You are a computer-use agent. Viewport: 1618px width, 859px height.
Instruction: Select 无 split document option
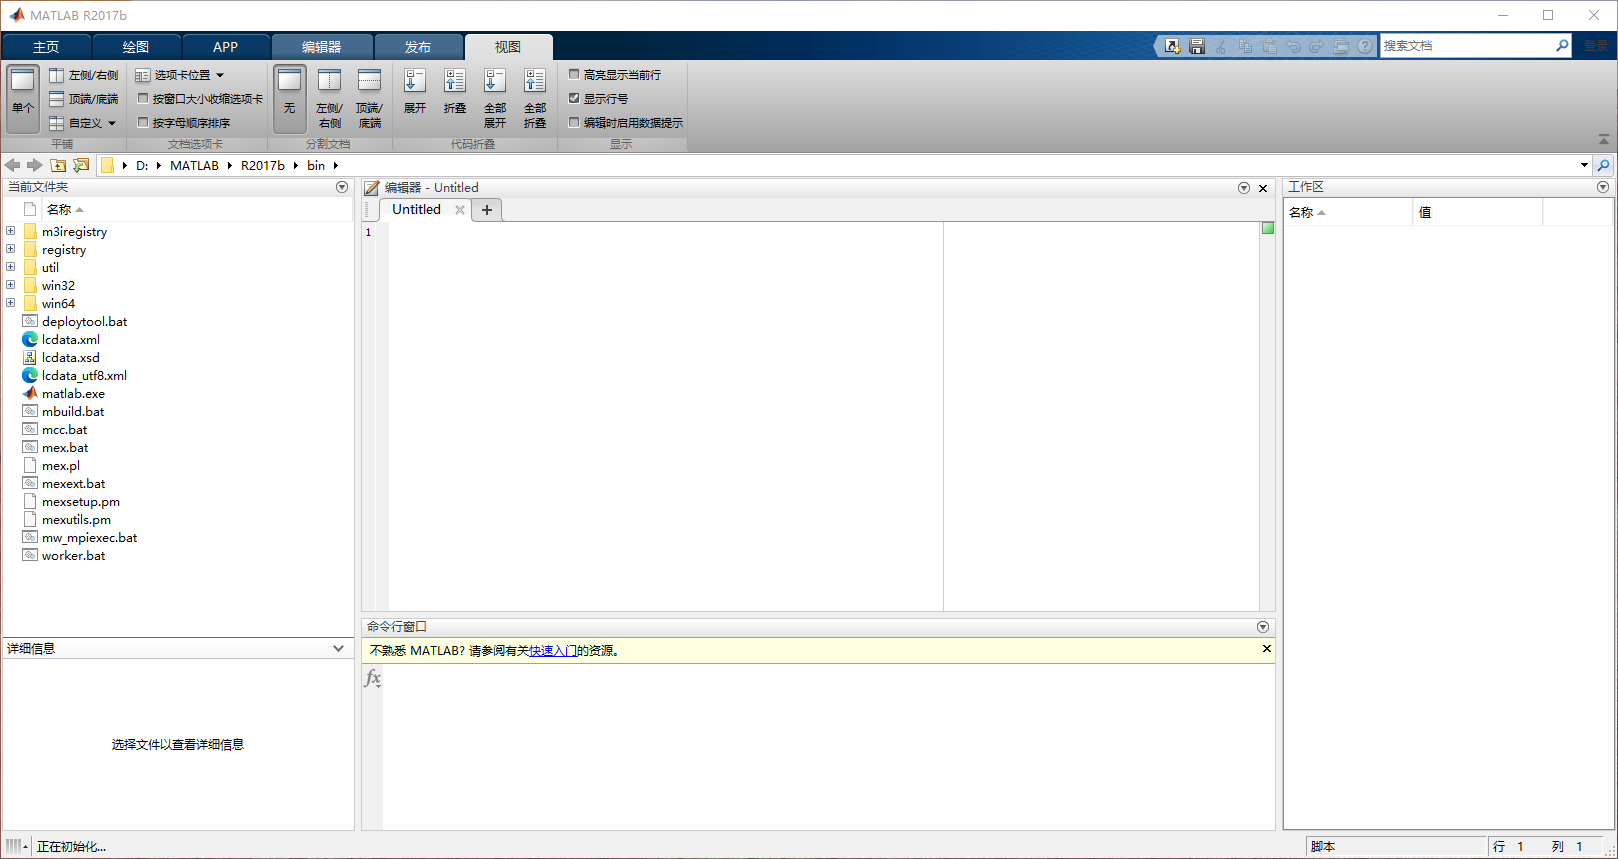pyautogui.click(x=290, y=98)
